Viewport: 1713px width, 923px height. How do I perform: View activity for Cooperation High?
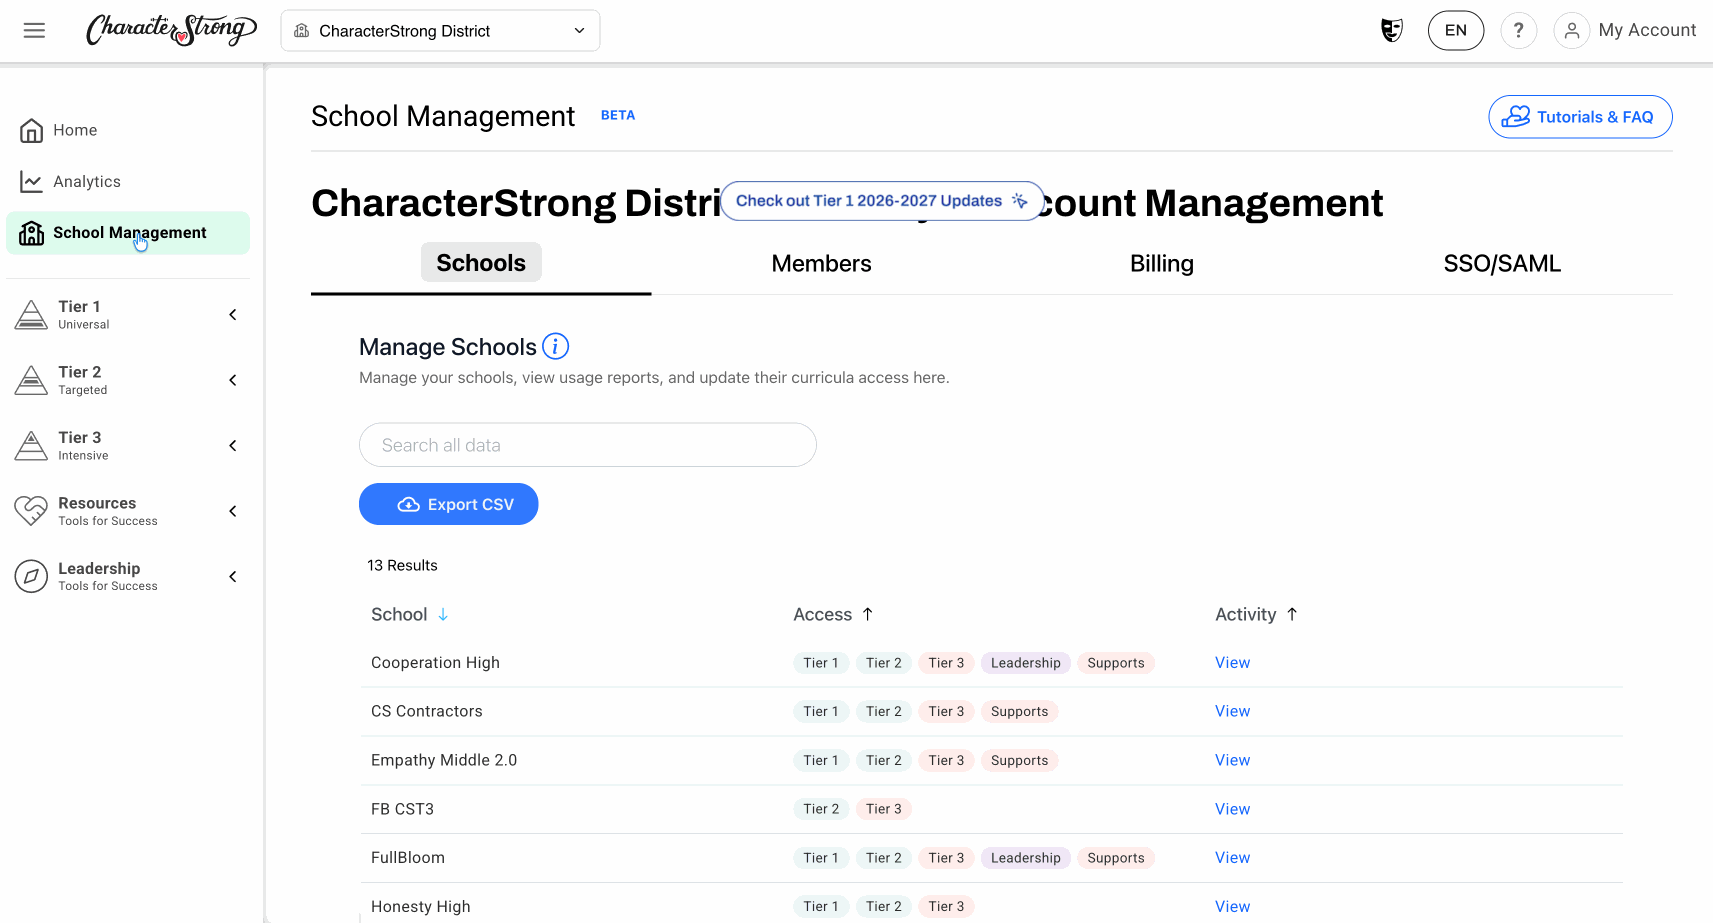pos(1232,663)
